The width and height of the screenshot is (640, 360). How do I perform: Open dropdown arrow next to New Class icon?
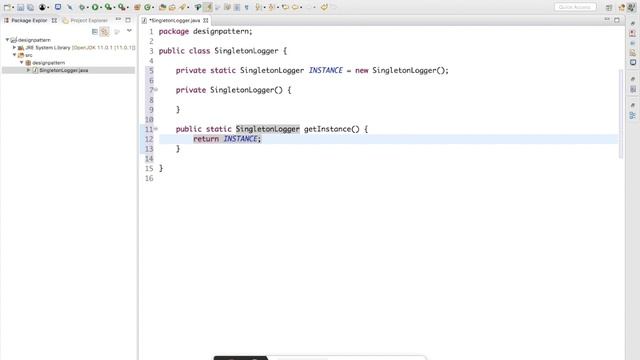click(x=153, y=7)
